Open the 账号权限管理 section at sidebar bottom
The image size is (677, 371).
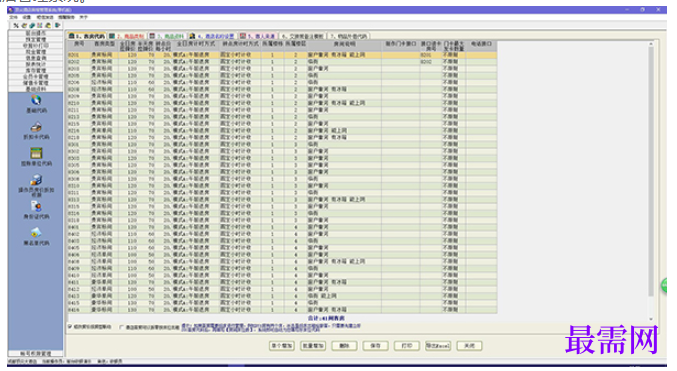(x=36, y=354)
